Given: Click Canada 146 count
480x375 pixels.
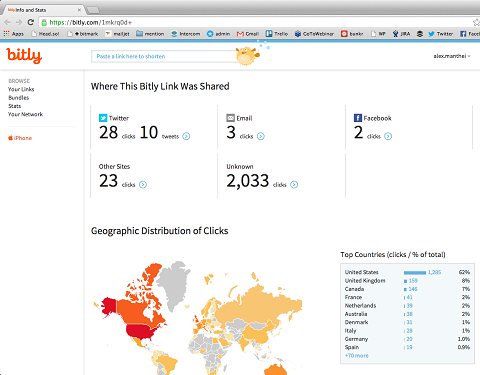Looking at the screenshot, I should (x=413, y=289).
